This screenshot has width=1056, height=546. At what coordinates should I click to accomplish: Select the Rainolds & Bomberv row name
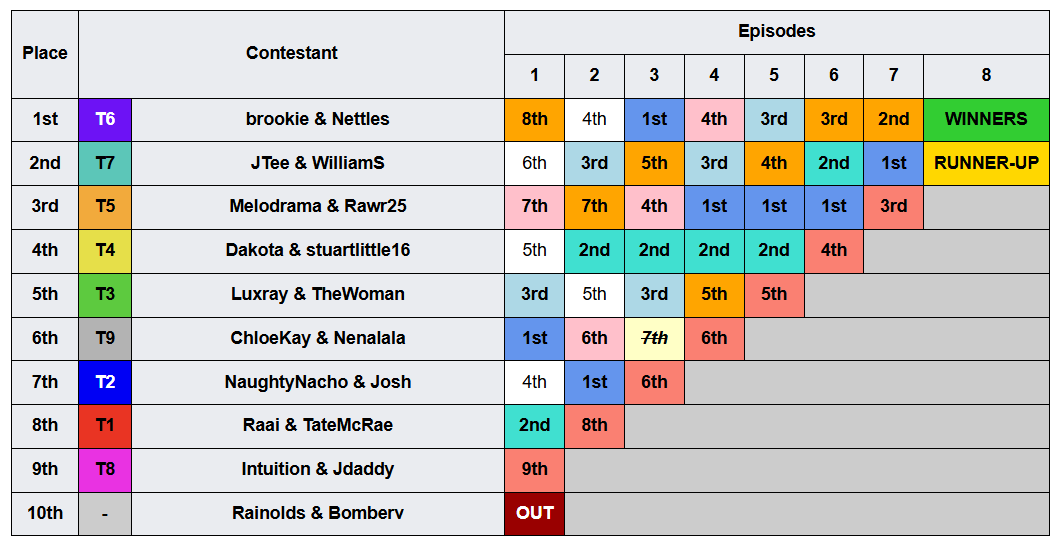click(x=318, y=514)
